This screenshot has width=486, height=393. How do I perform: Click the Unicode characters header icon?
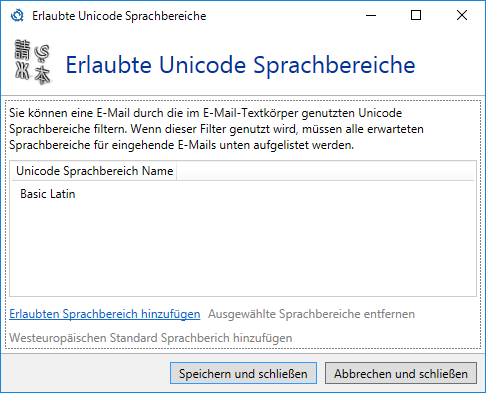tap(33, 62)
